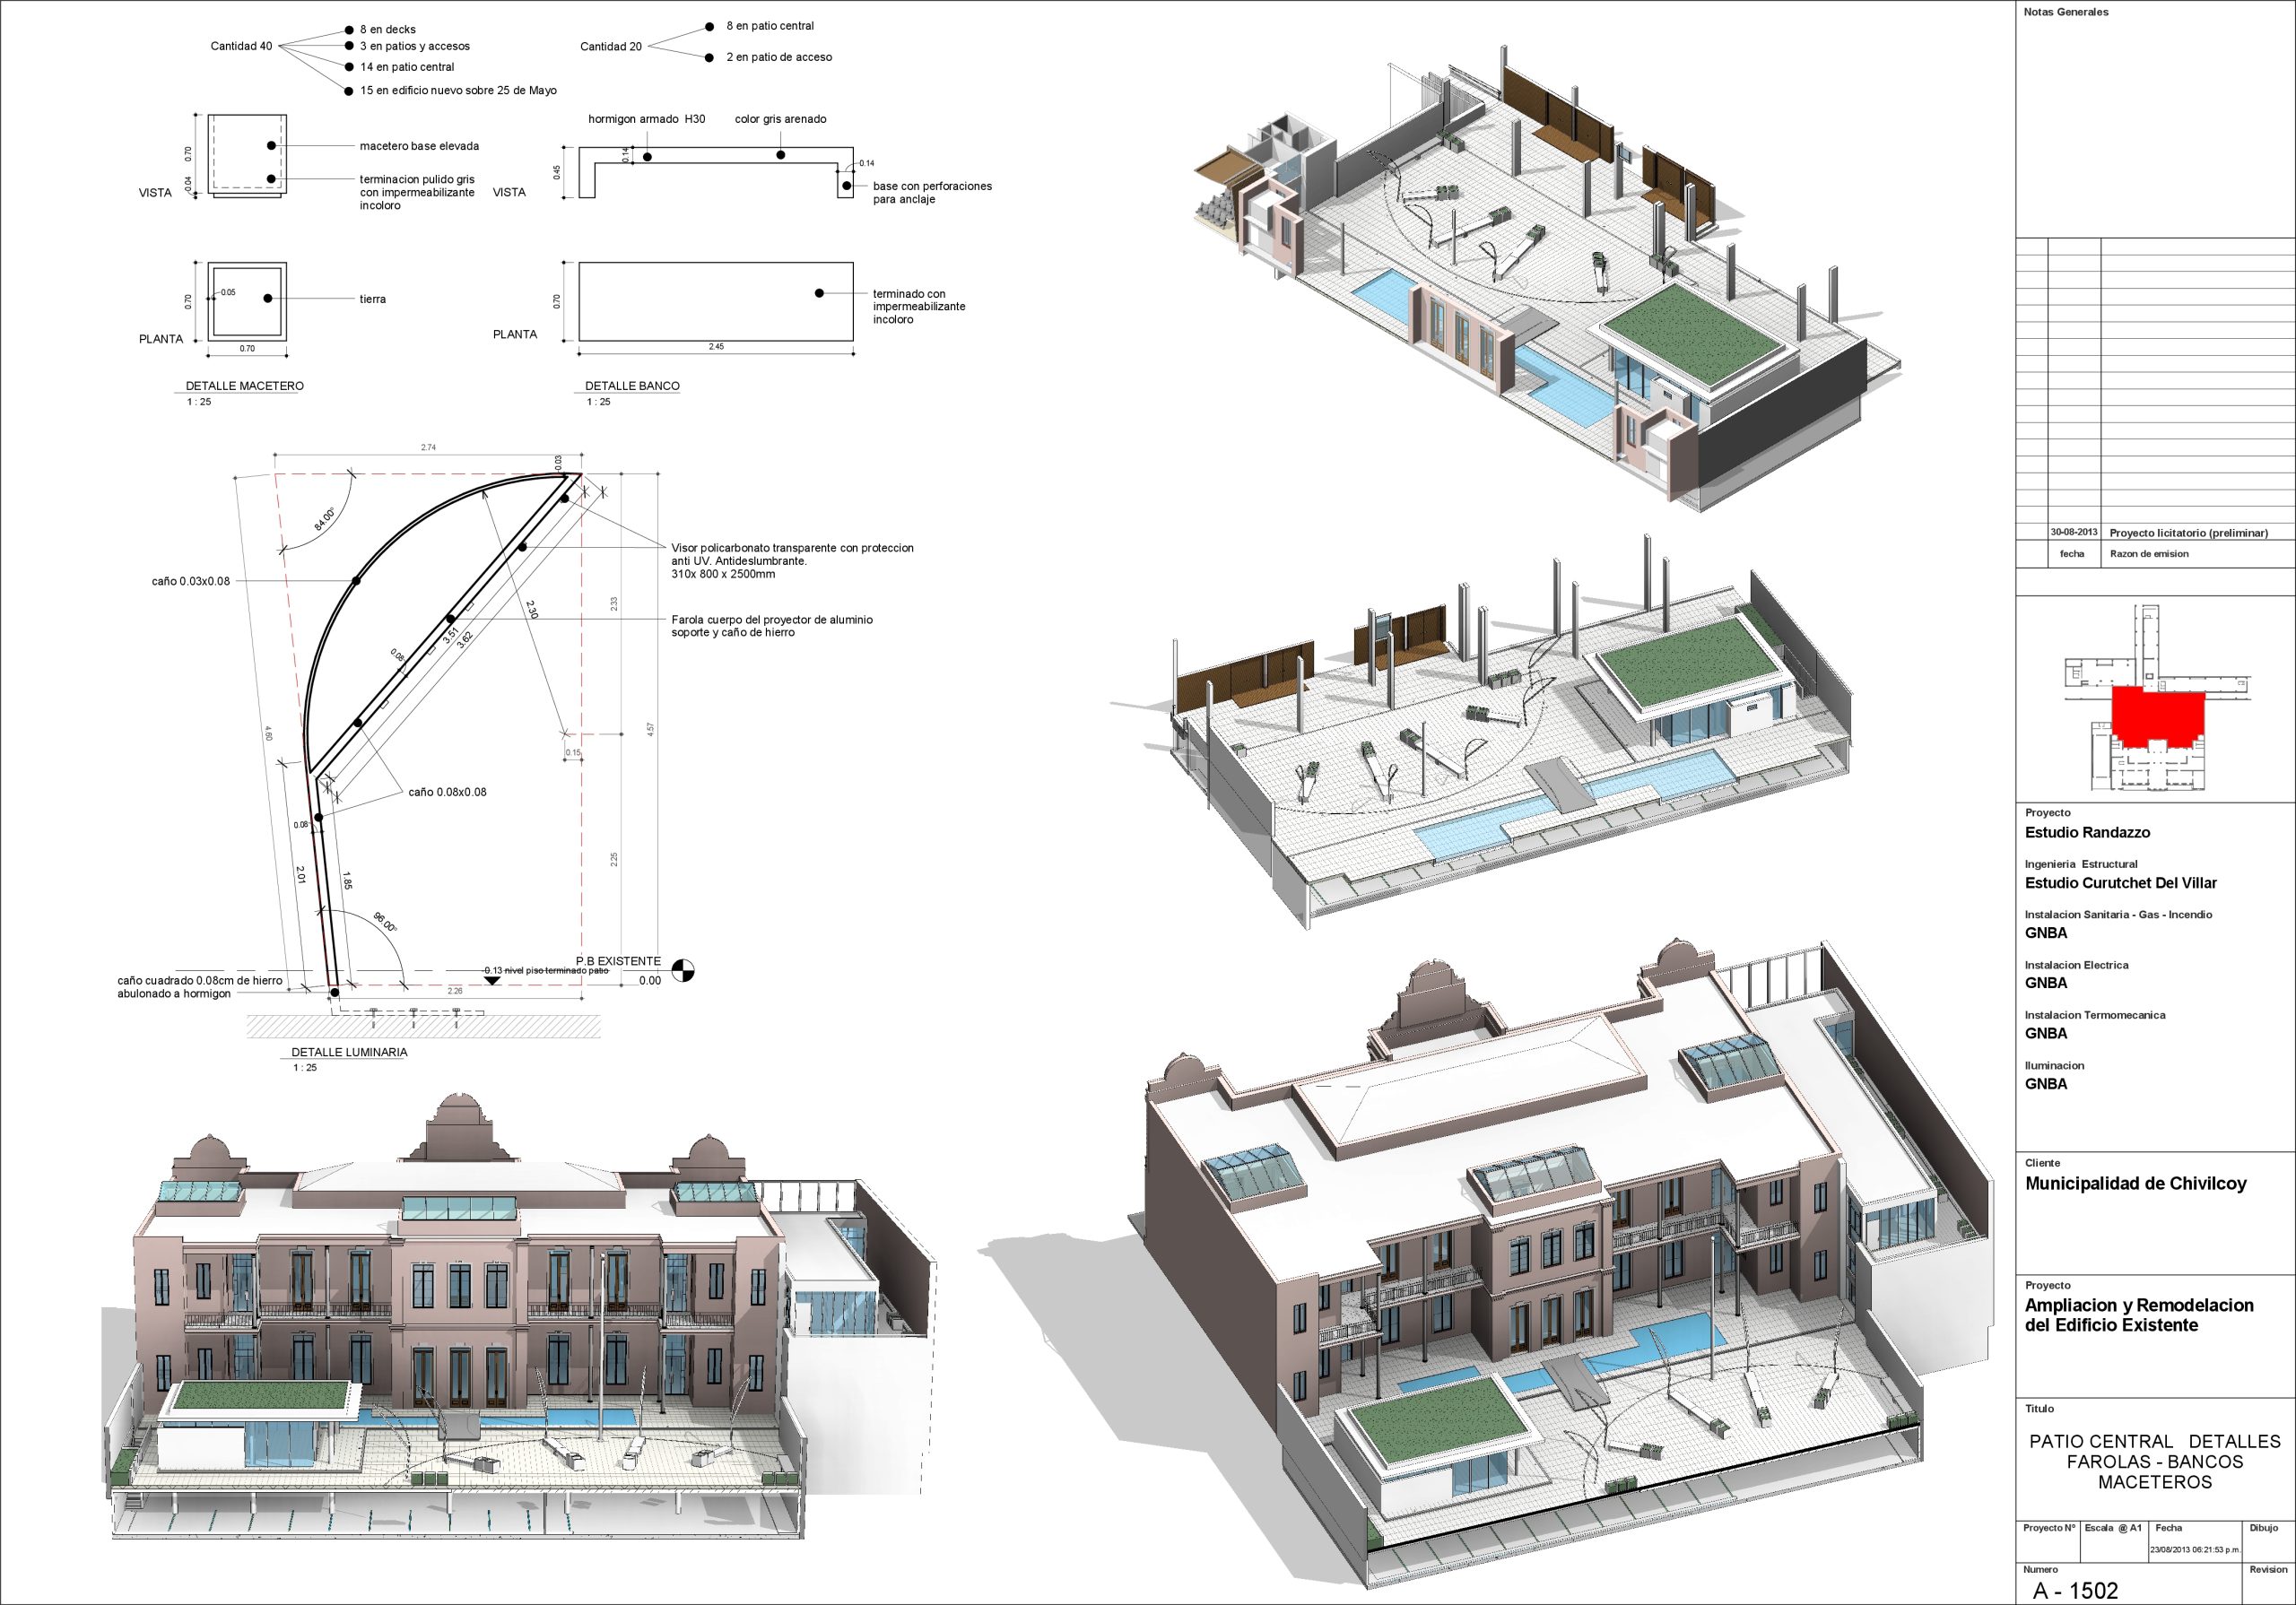Select the DETALLE BANCO title
This screenshot has width=2296, height=1605.
[x=632, y=386]
